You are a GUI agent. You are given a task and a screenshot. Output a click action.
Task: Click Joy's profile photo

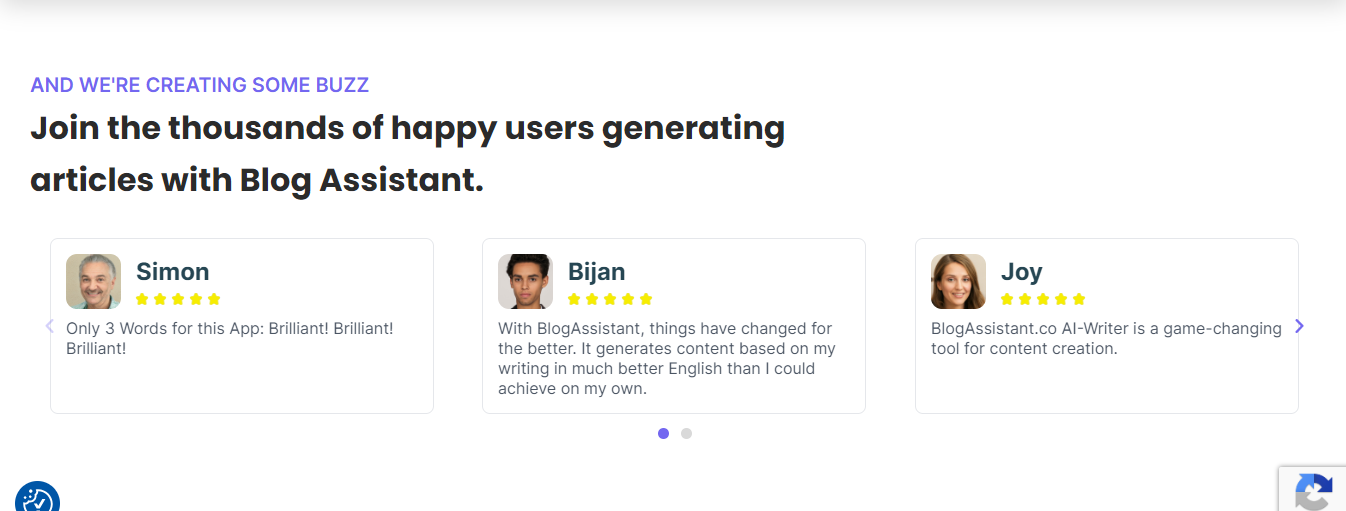click(958, 281)
